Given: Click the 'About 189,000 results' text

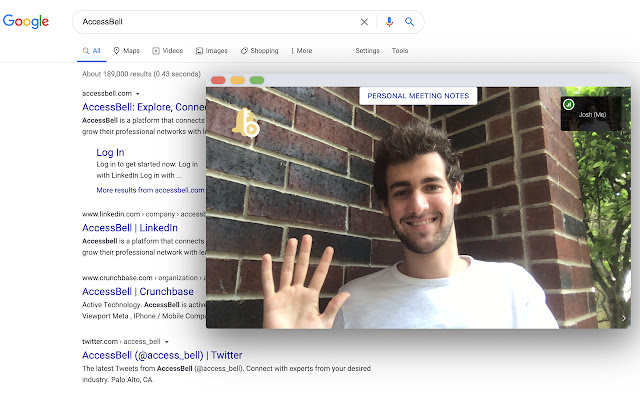Looking at the screenshot, I should point(141,74).
